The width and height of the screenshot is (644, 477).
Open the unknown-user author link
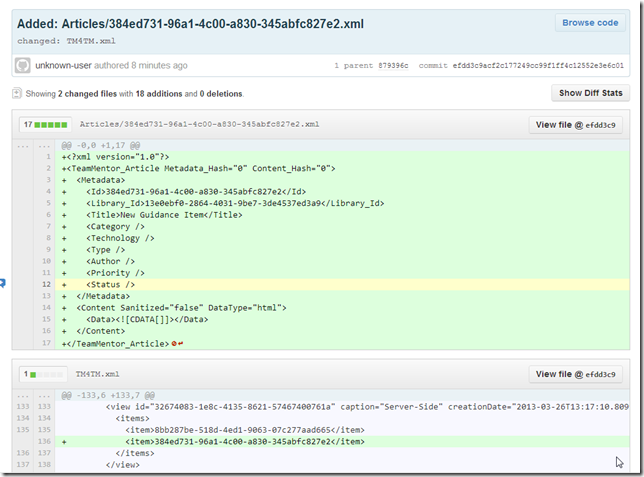[x=65, y=66]
